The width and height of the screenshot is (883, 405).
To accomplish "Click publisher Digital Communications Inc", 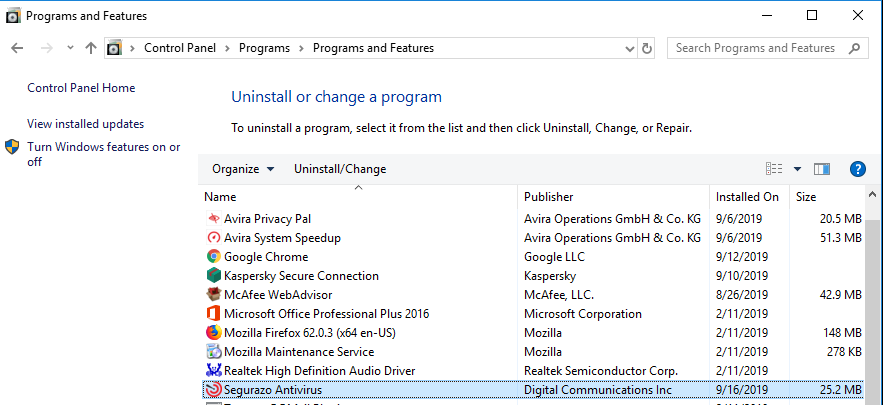I will [598, 390].
